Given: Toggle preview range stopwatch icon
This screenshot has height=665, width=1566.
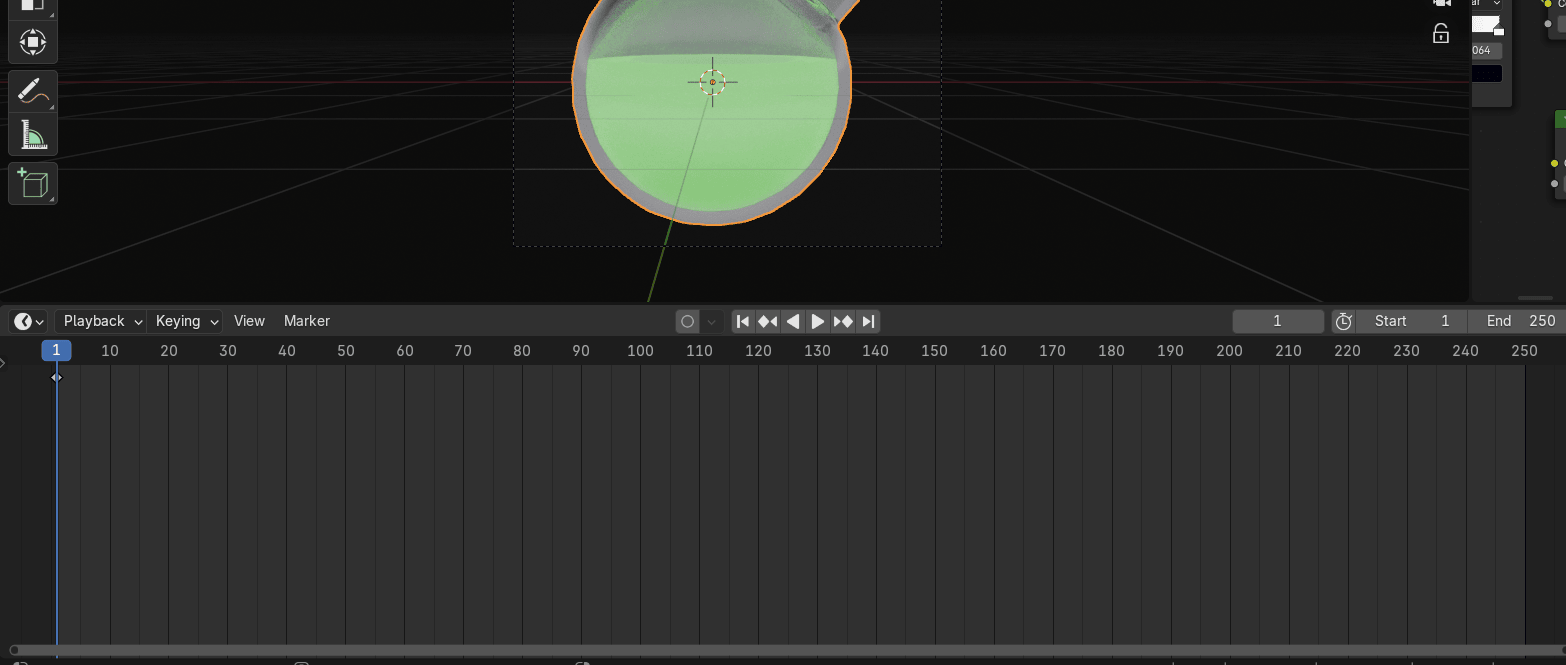Looking at the screenshot, I should [1344, 321].
